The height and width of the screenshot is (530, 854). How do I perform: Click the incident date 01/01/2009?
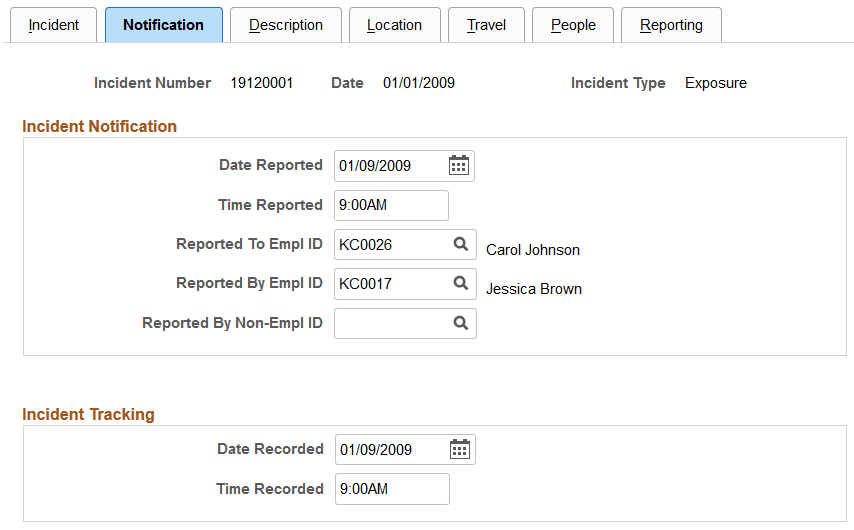(419, 83)
